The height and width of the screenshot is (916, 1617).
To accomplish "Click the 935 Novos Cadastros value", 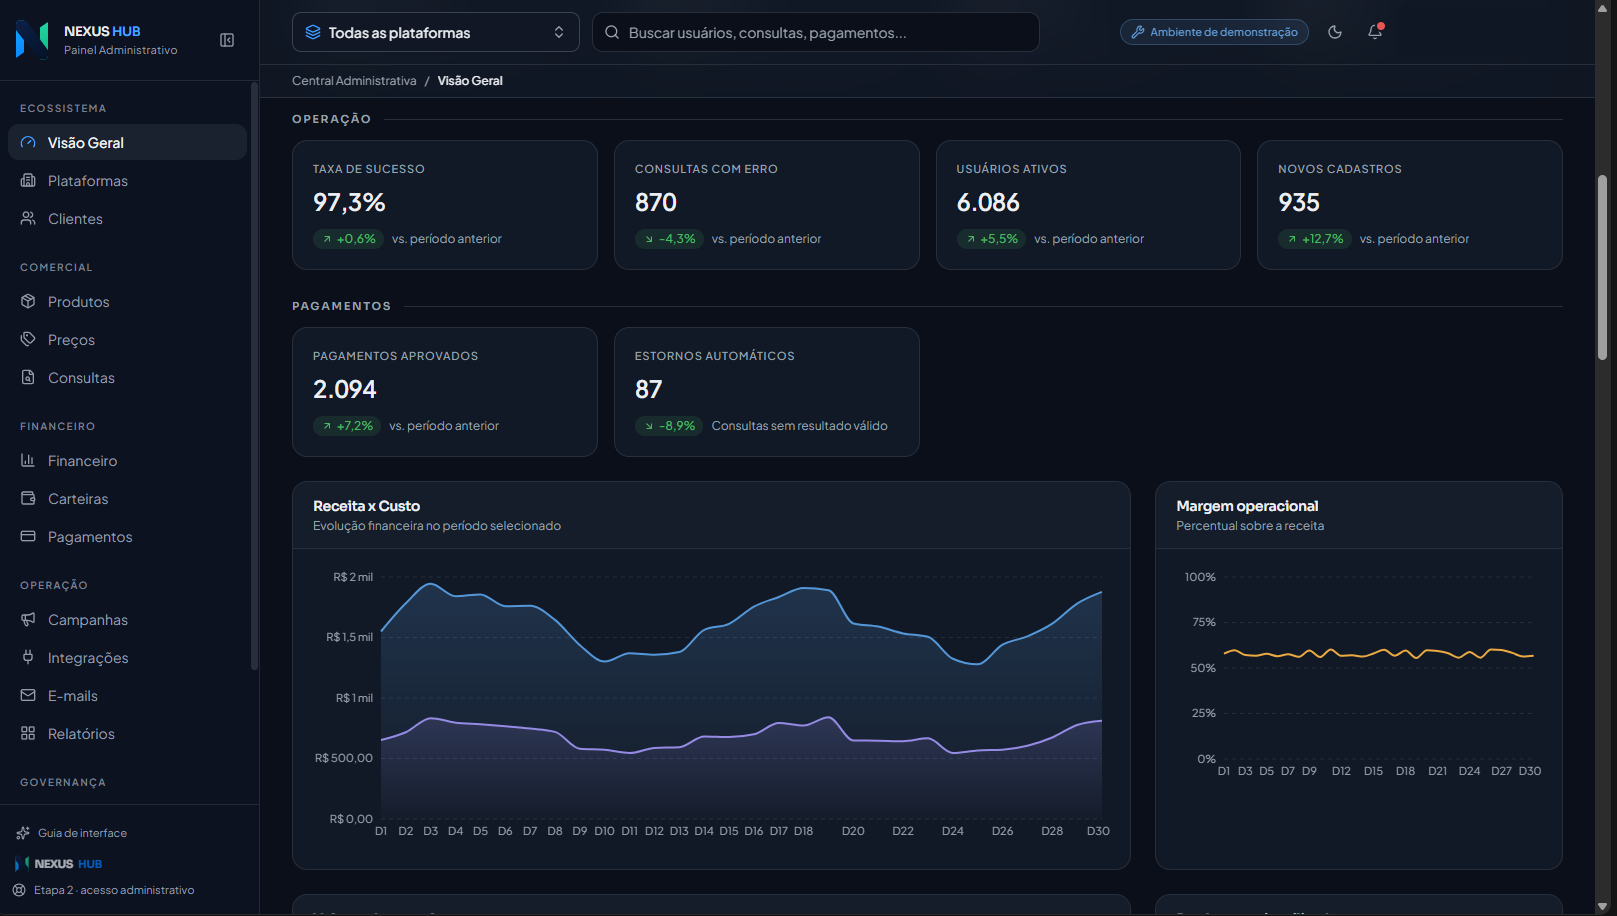I will 1299,202.
